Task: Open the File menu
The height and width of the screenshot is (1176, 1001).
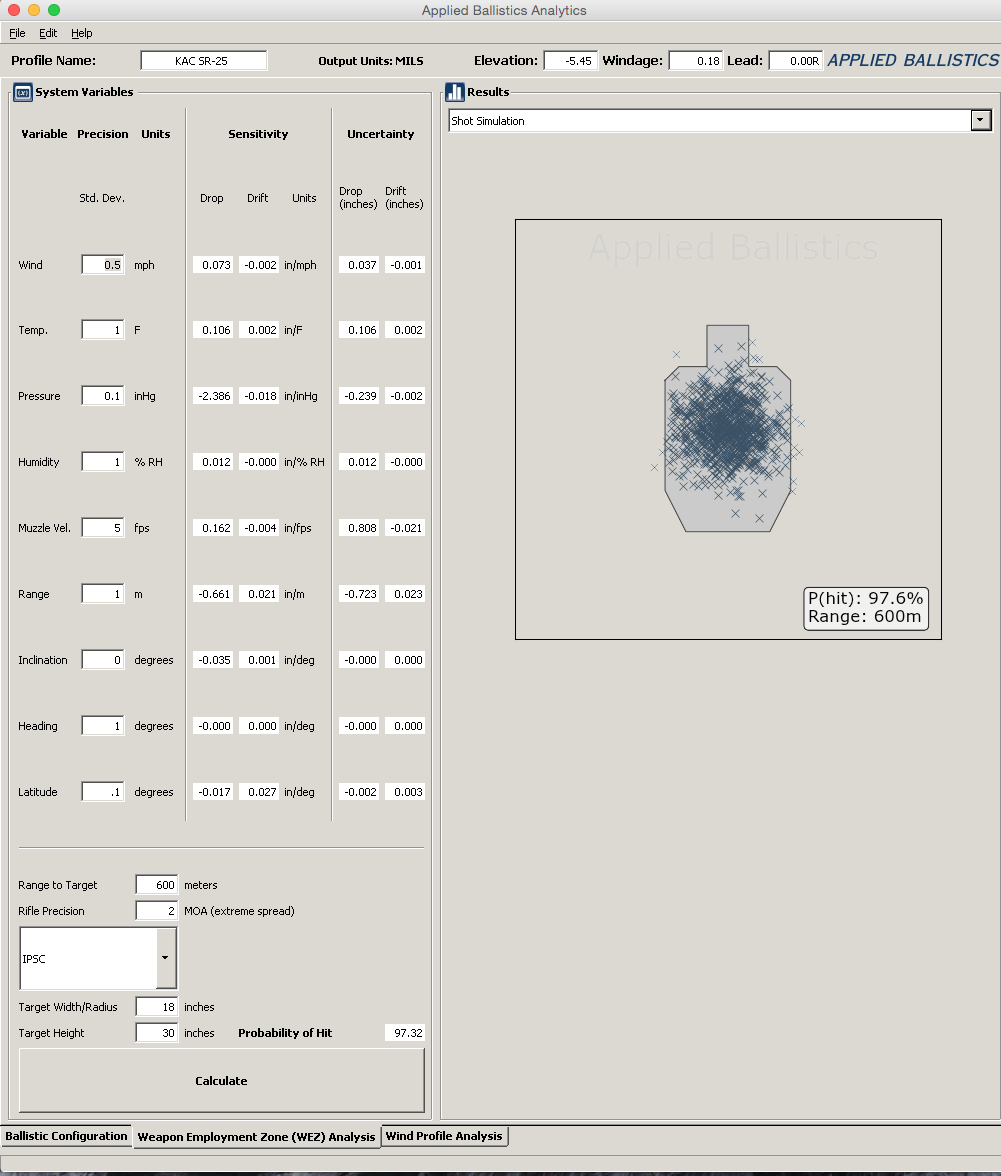Action: 17,33
